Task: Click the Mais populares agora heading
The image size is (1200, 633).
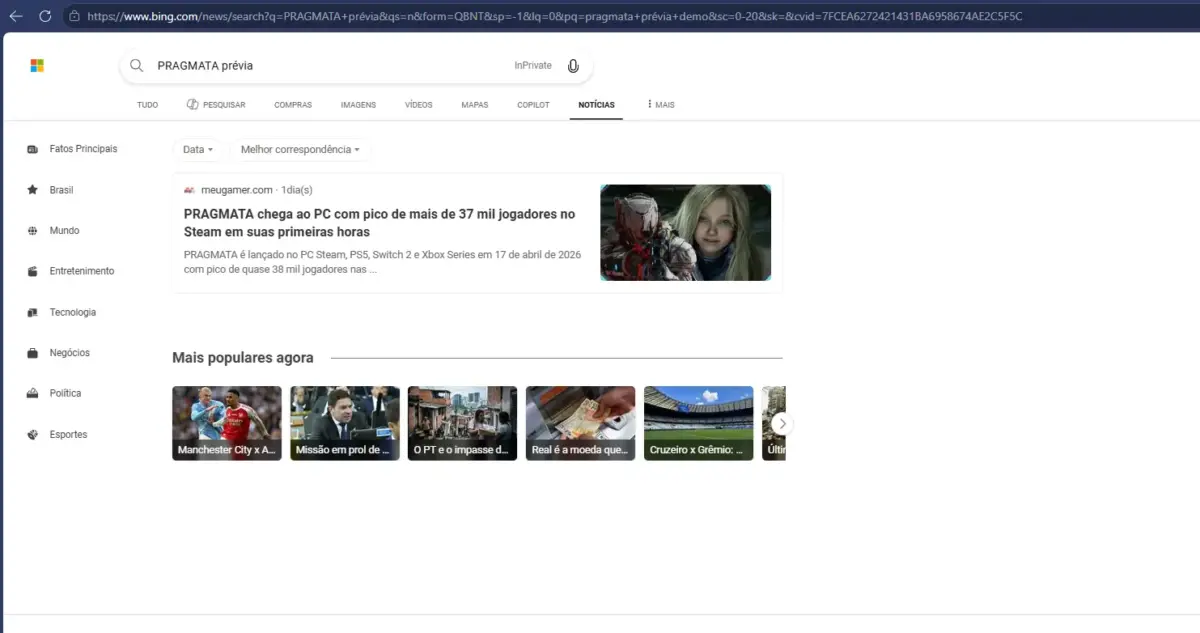Action: (243, 358)
